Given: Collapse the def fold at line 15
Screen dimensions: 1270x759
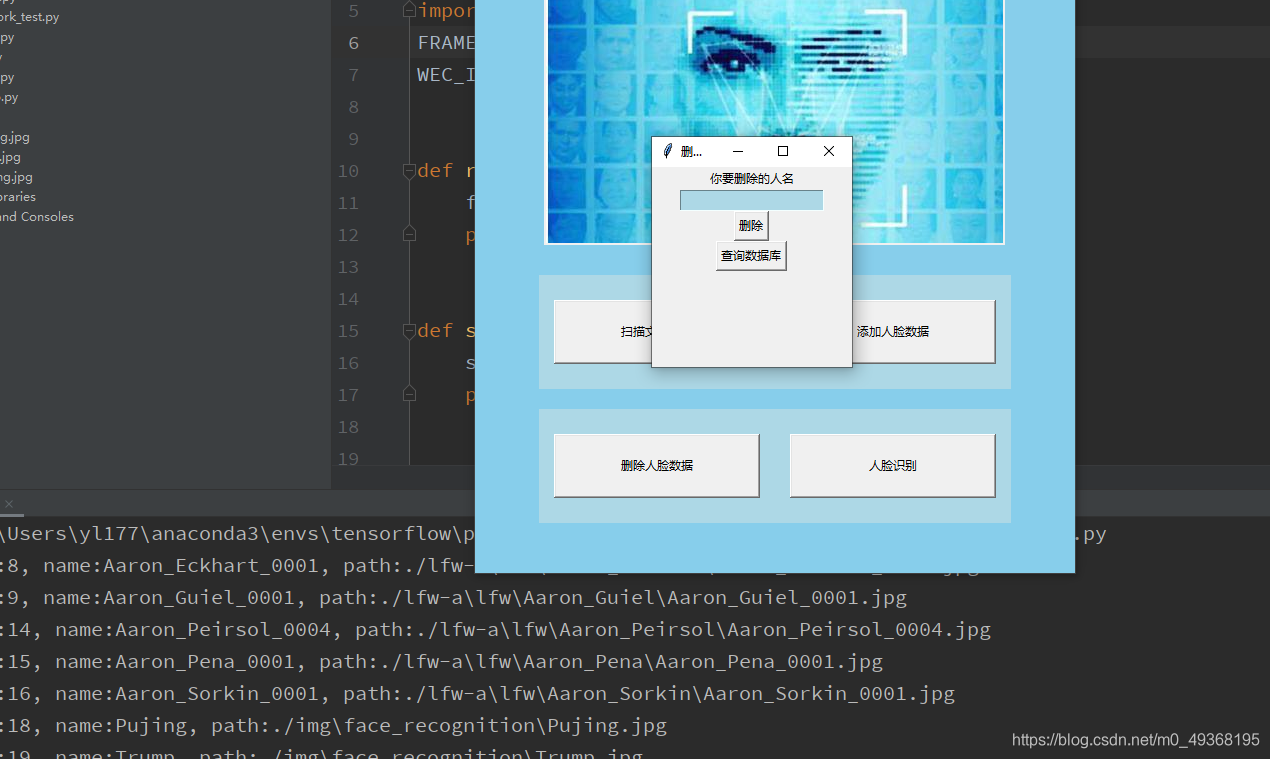Looking at the screenshot, I should coord(408,331).
